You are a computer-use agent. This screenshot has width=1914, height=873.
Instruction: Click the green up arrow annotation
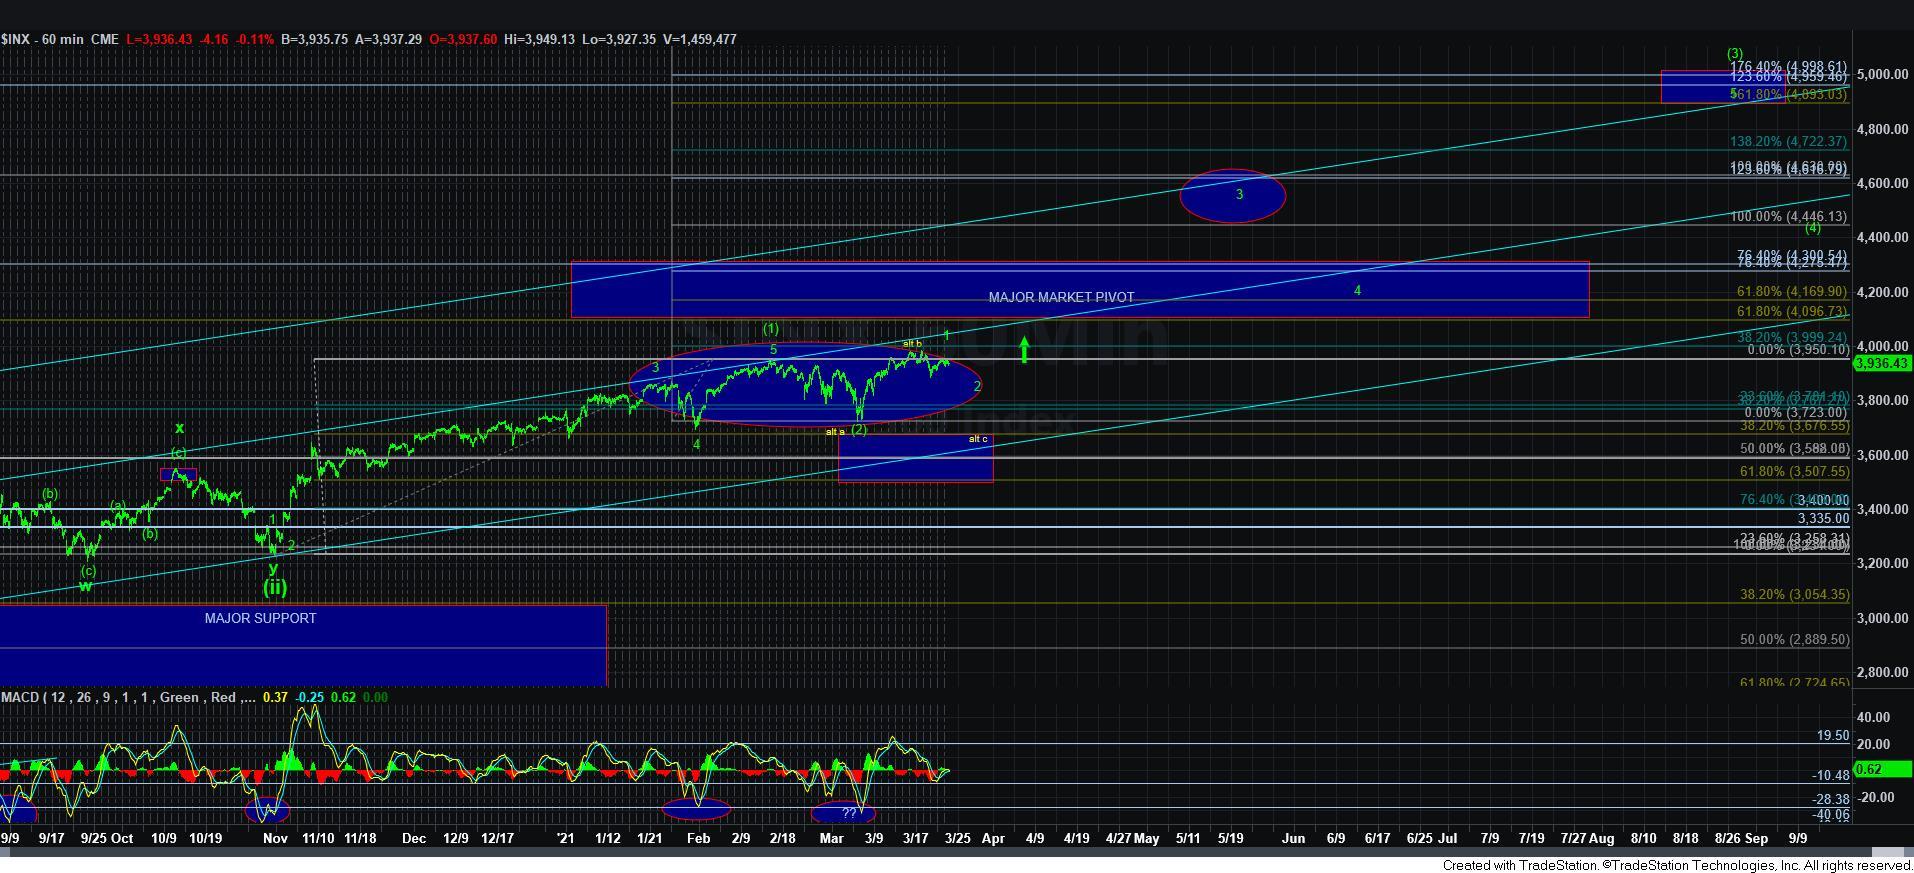pos(1024,350)
